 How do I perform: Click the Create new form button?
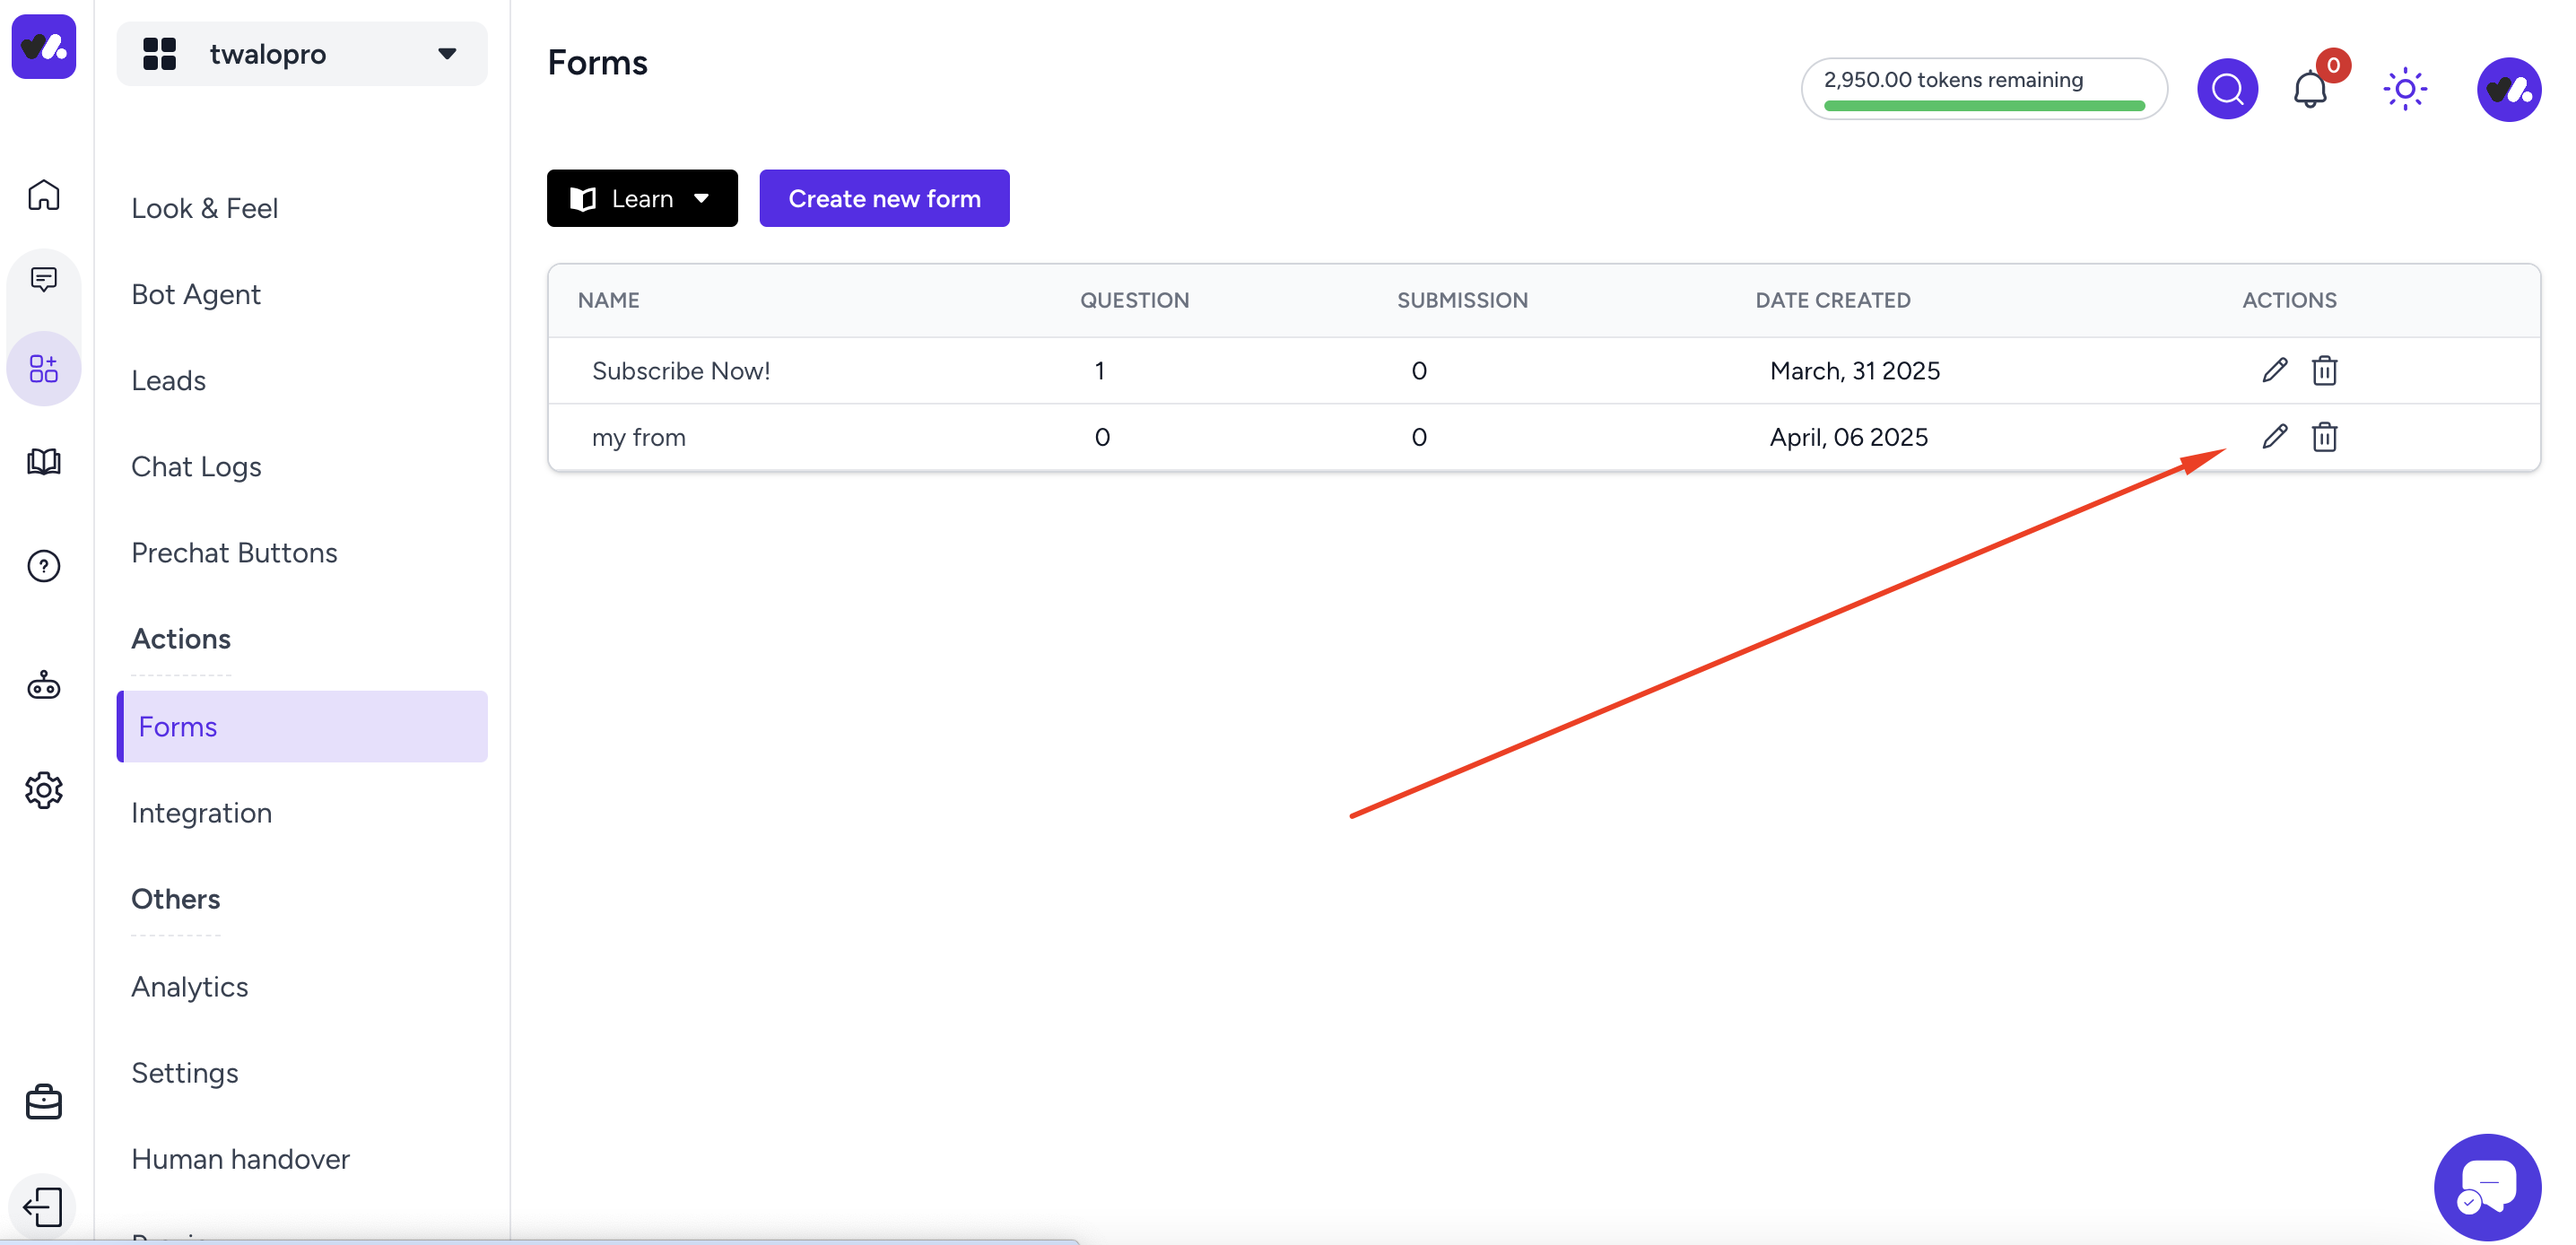coord(884,199)
